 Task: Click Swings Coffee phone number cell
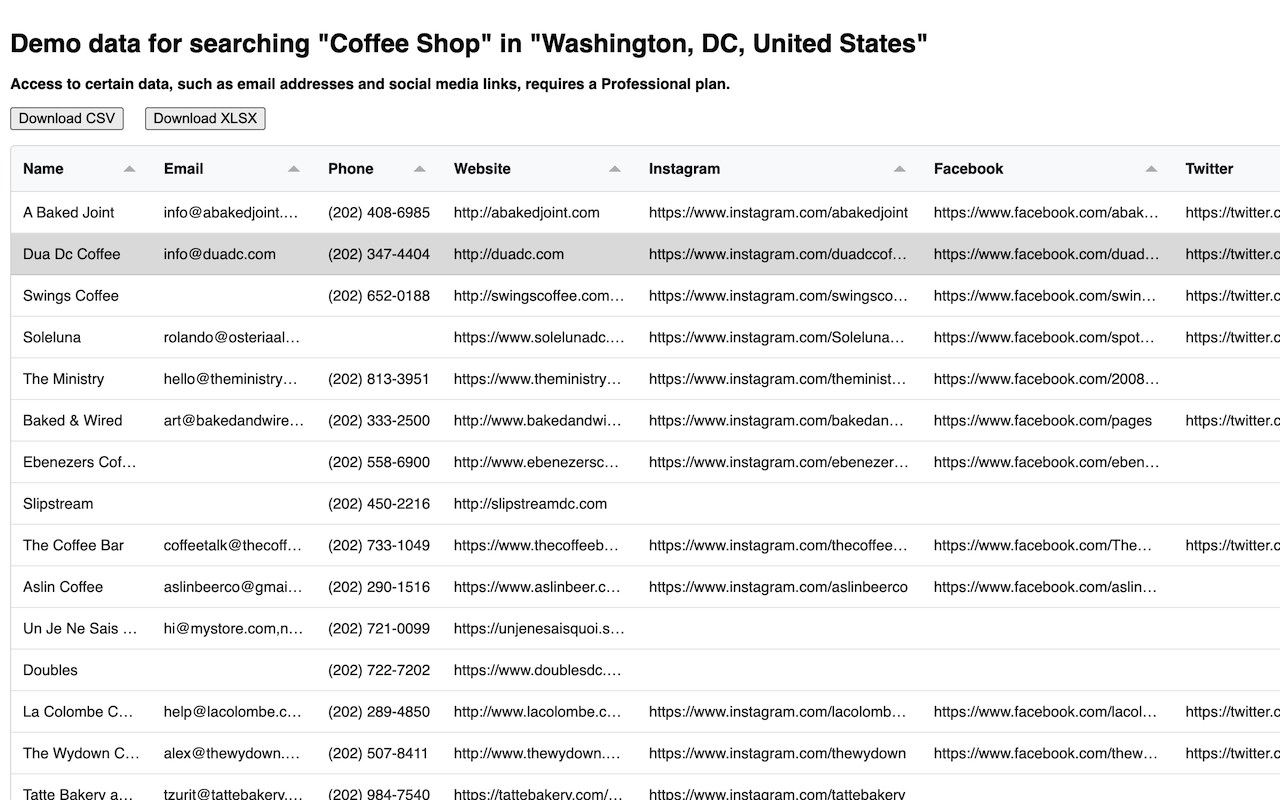[x=379, y=296]
